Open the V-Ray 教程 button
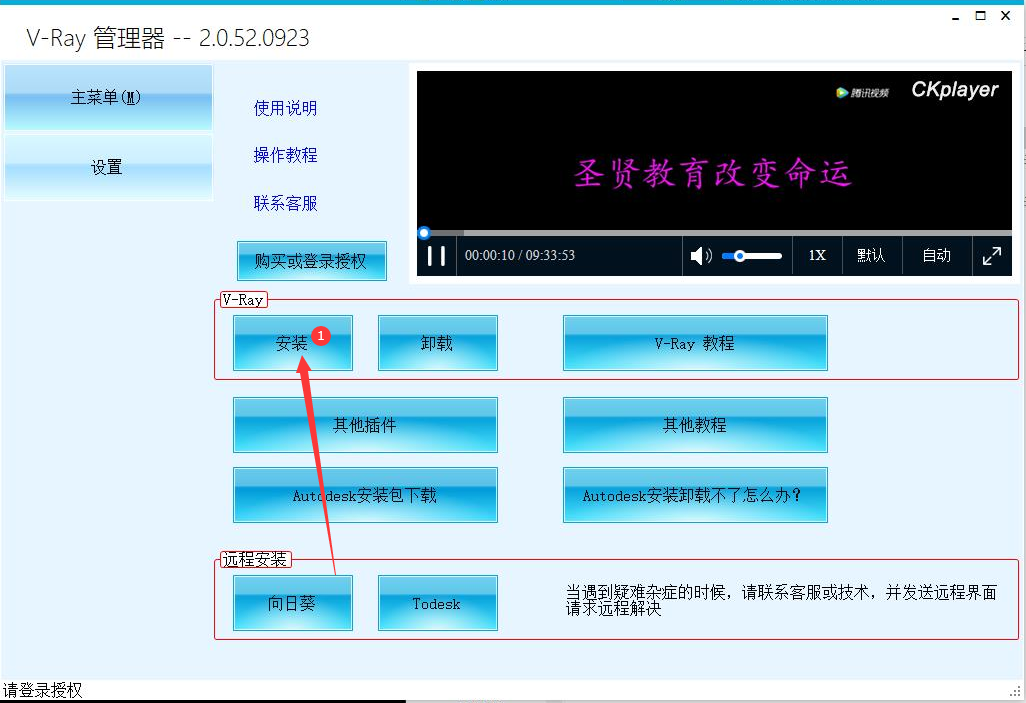Screen dimensions: 1026x703 click(x=695, y=343)
